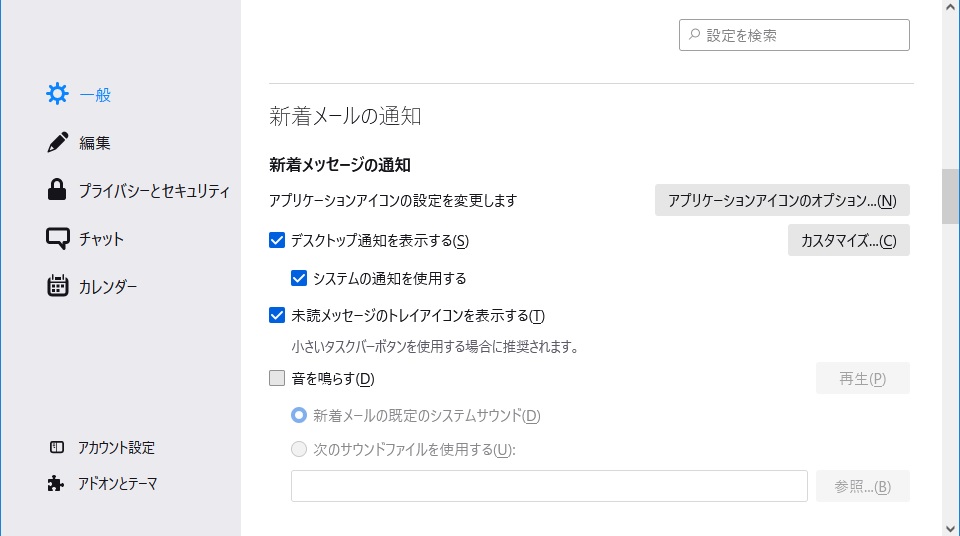Enable the 音を鳴らす checkbox

pos(278,379)
